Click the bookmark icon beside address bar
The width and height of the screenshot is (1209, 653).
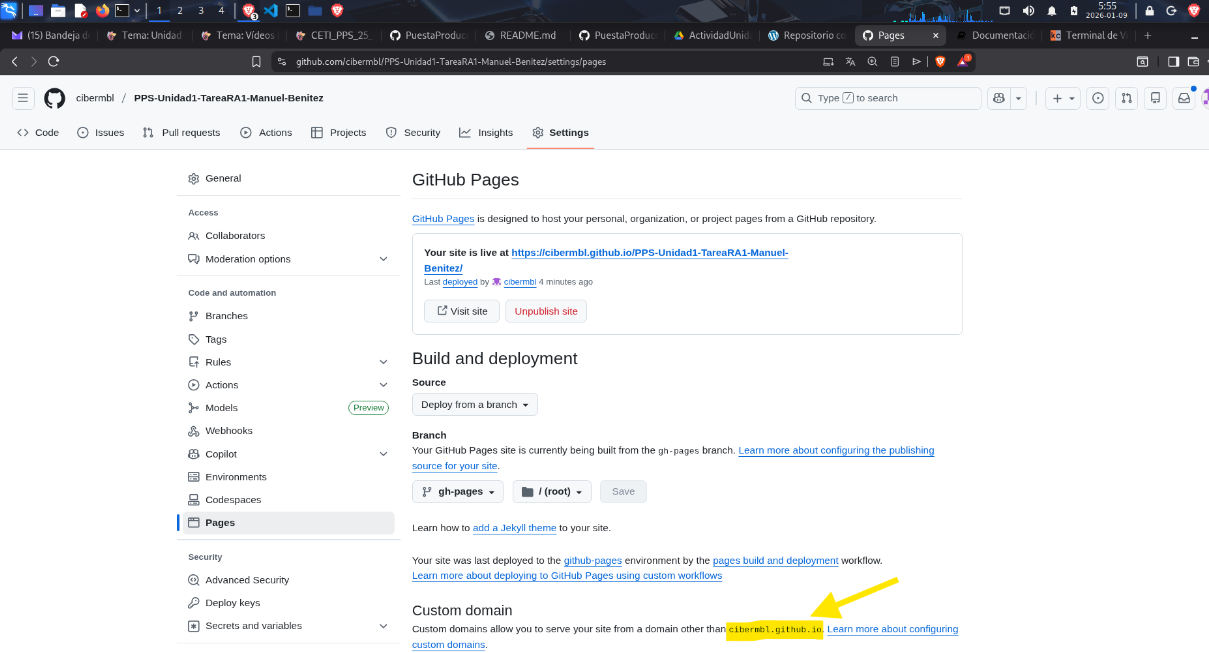(257, 61)
